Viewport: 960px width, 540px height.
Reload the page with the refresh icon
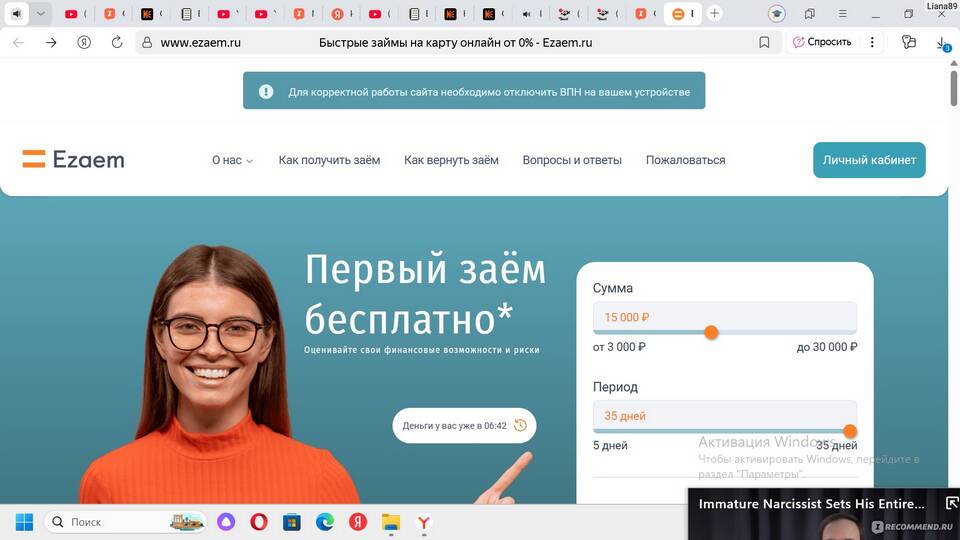(x=117, y=42)
